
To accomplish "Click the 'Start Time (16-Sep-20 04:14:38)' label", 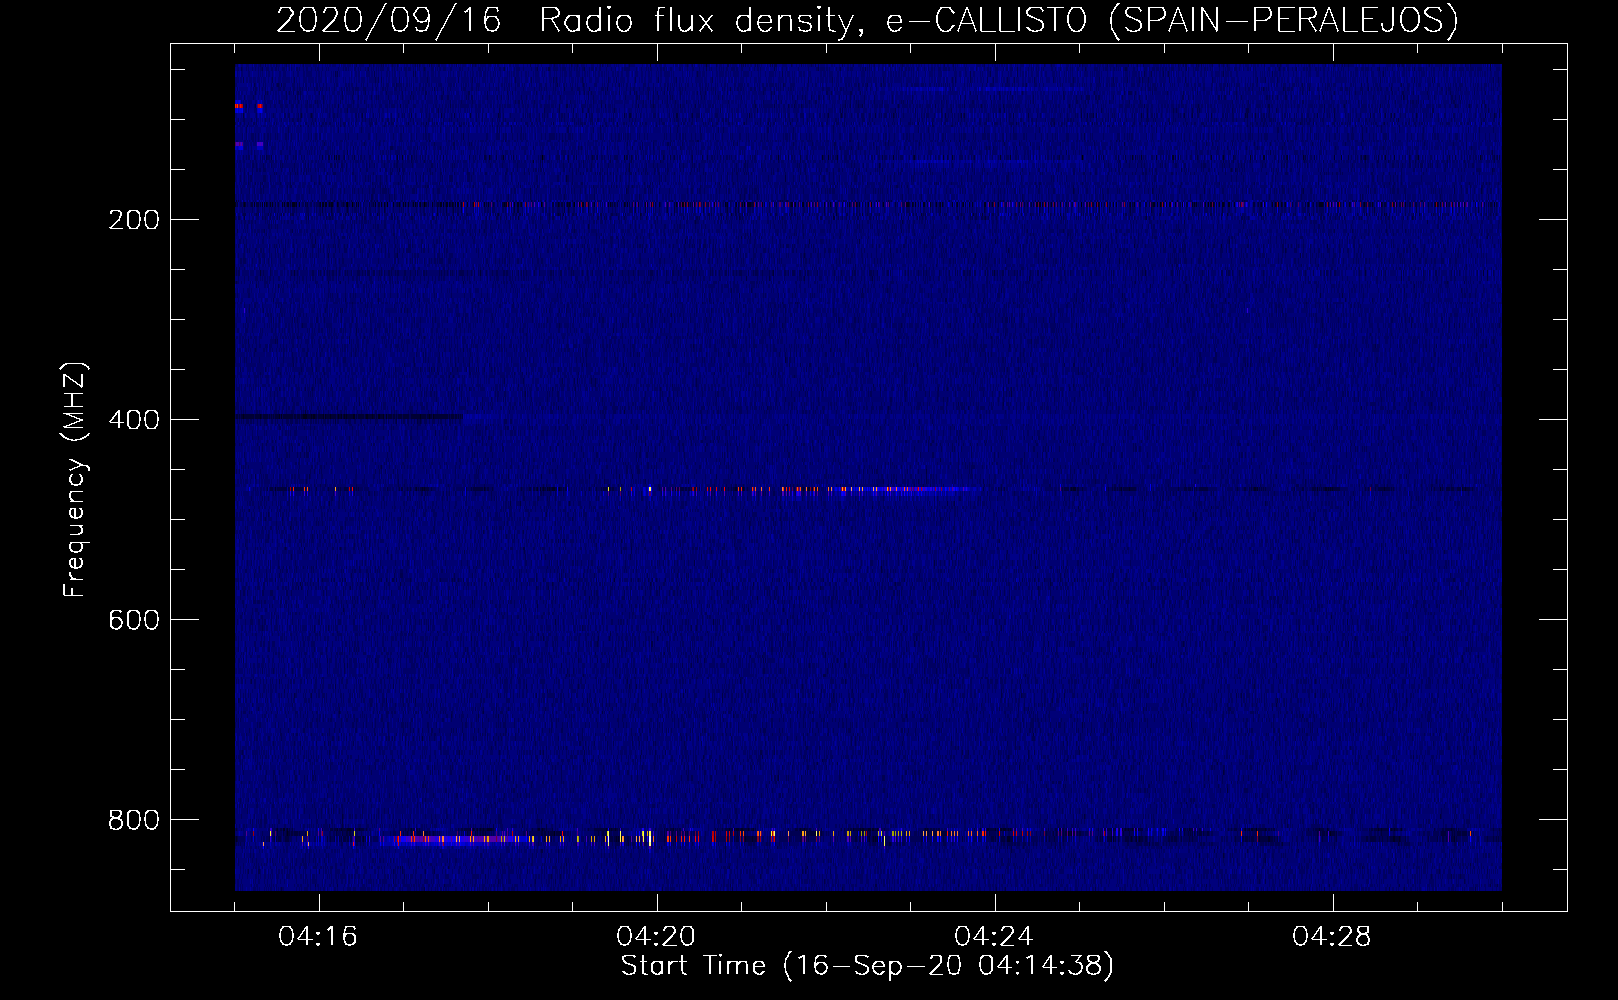I will pyautogui.click(x=867, y=966).
